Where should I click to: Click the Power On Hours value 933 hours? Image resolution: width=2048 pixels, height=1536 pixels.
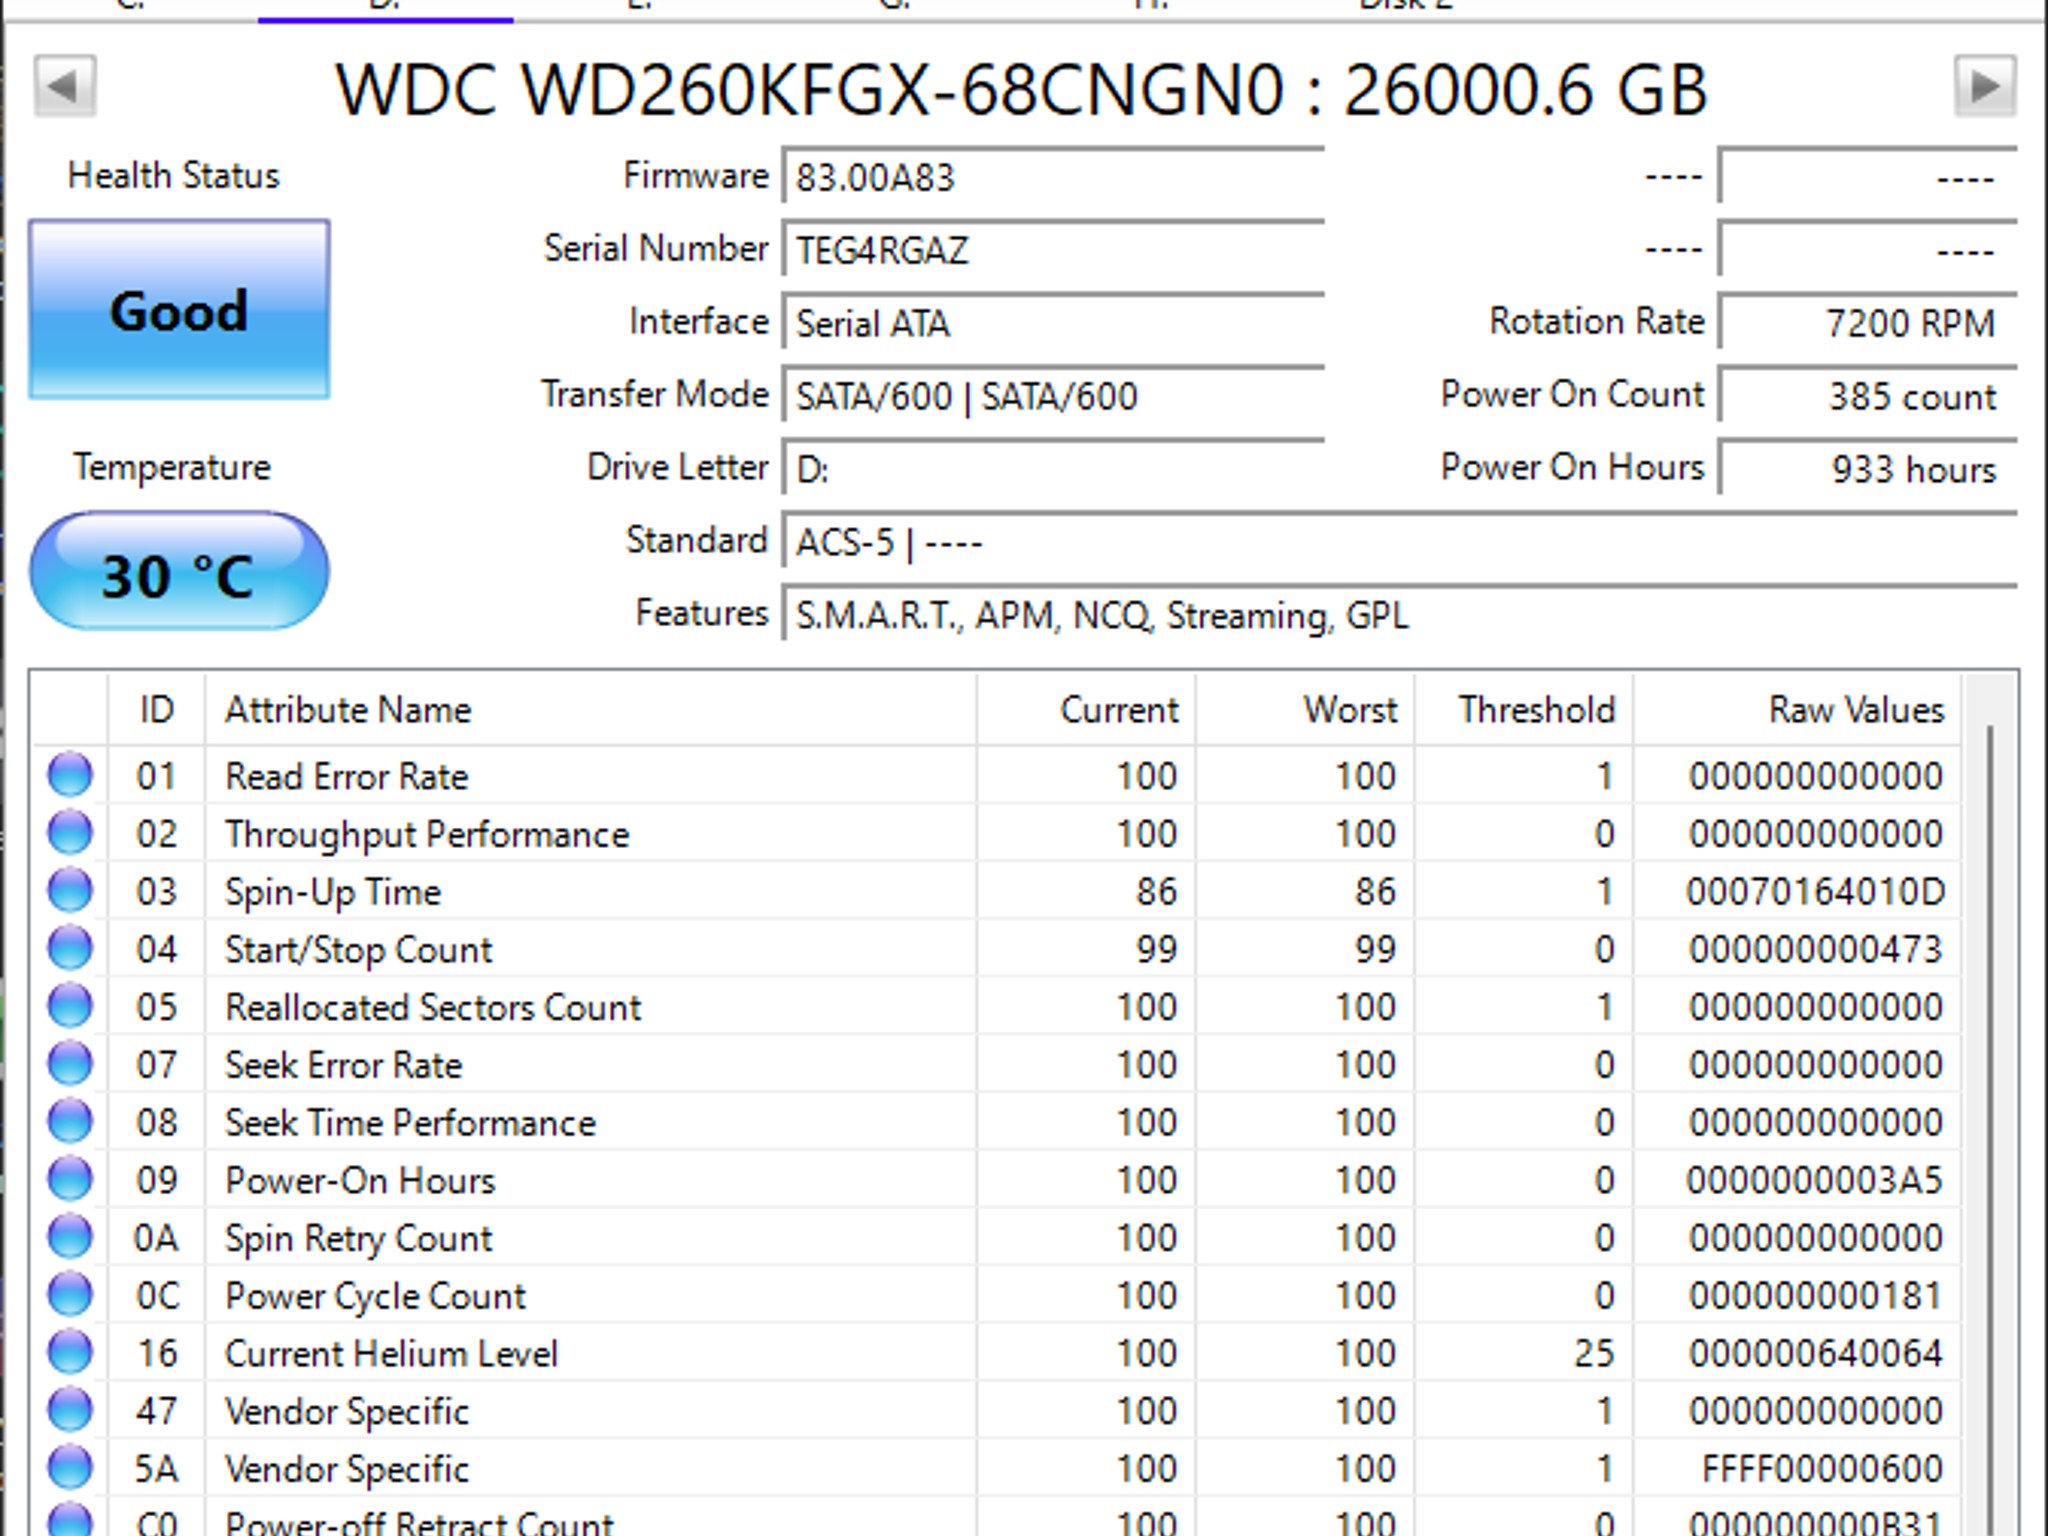1868,469
